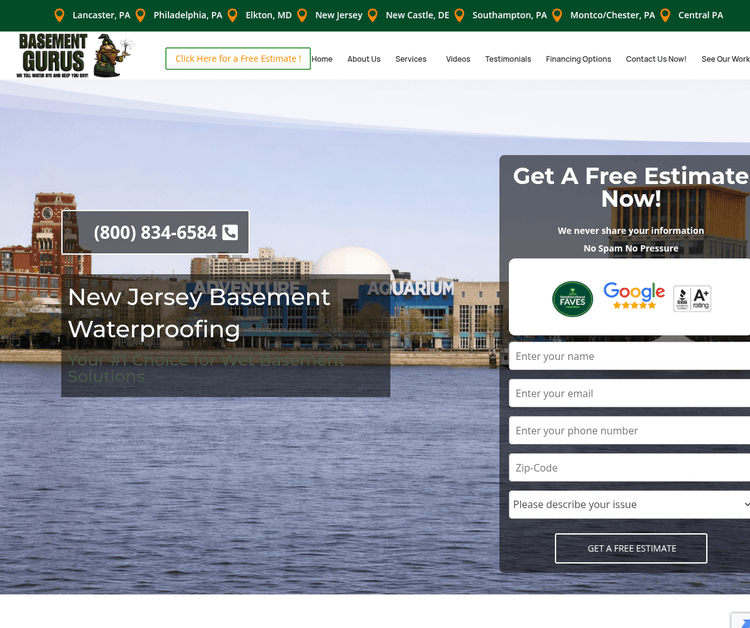This screenshot has height=628, width=750.
Task: Open the Elkton, MD location link
Action: pyautogui.click(x=268, y=15)
